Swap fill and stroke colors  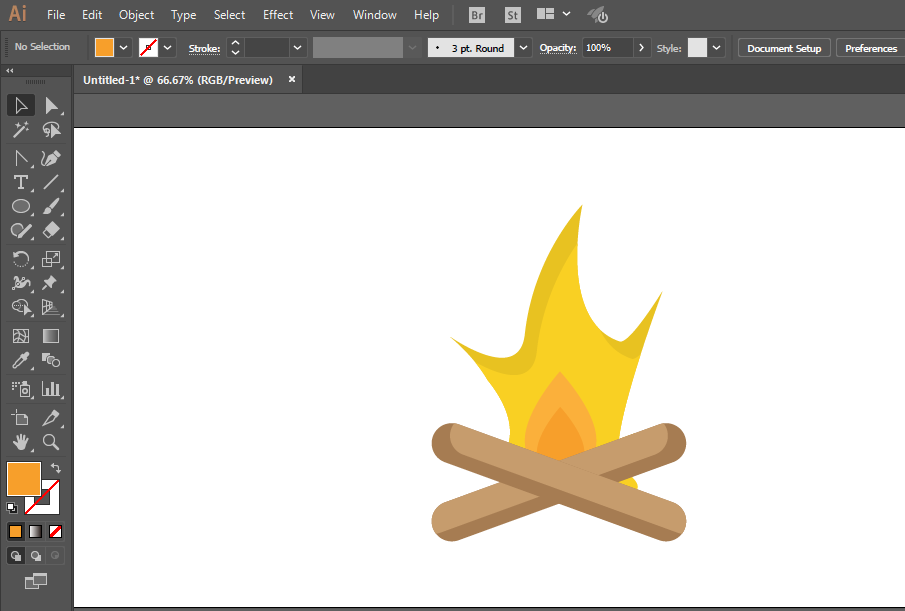(x=55, y=468)
